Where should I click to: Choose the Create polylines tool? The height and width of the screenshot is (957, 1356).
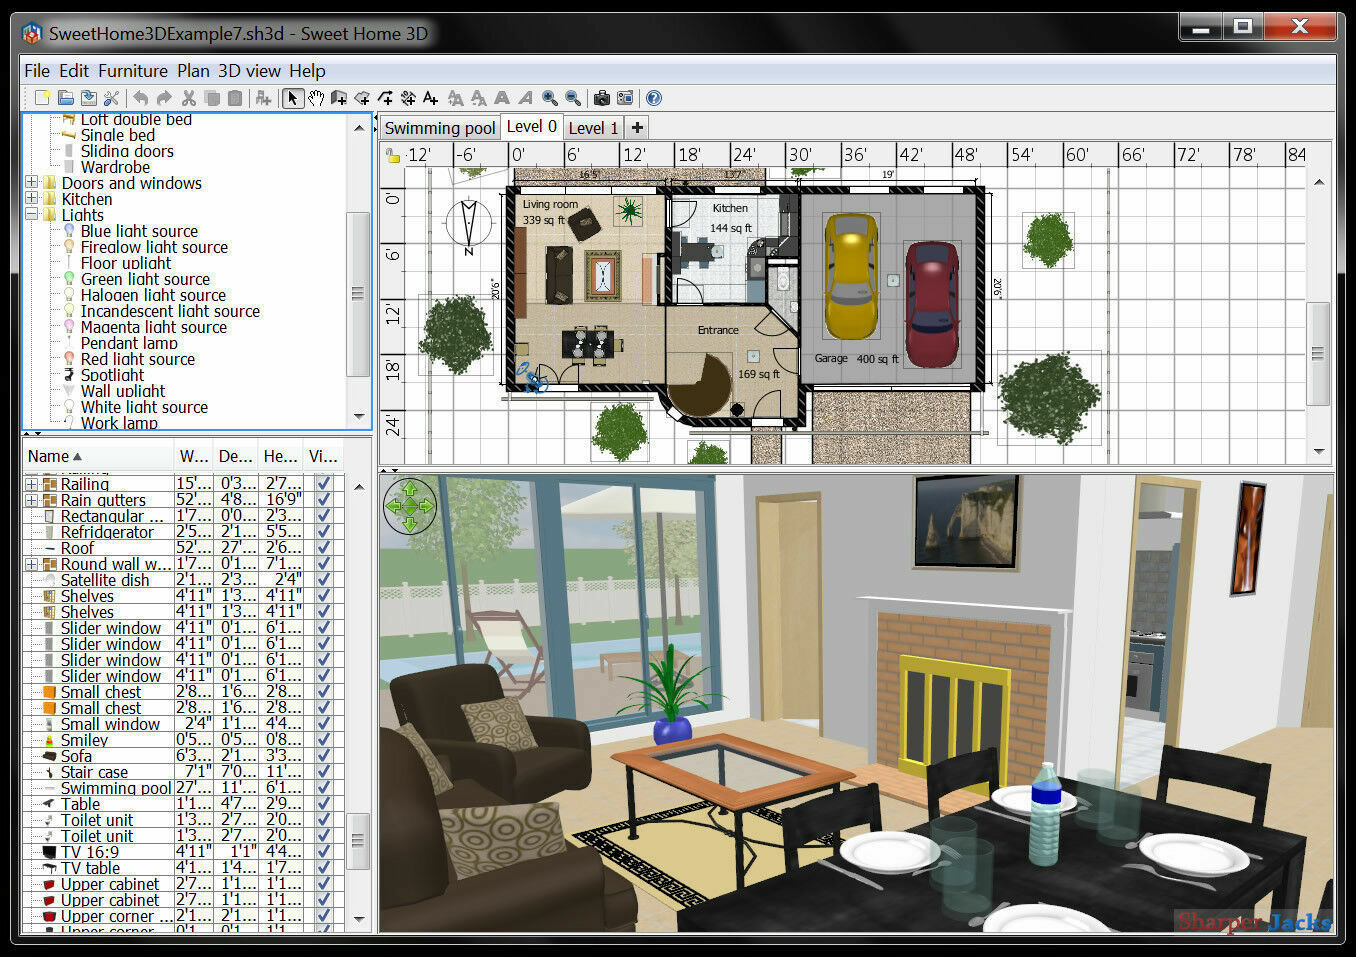pyautogui.click(x=385, y=98)
